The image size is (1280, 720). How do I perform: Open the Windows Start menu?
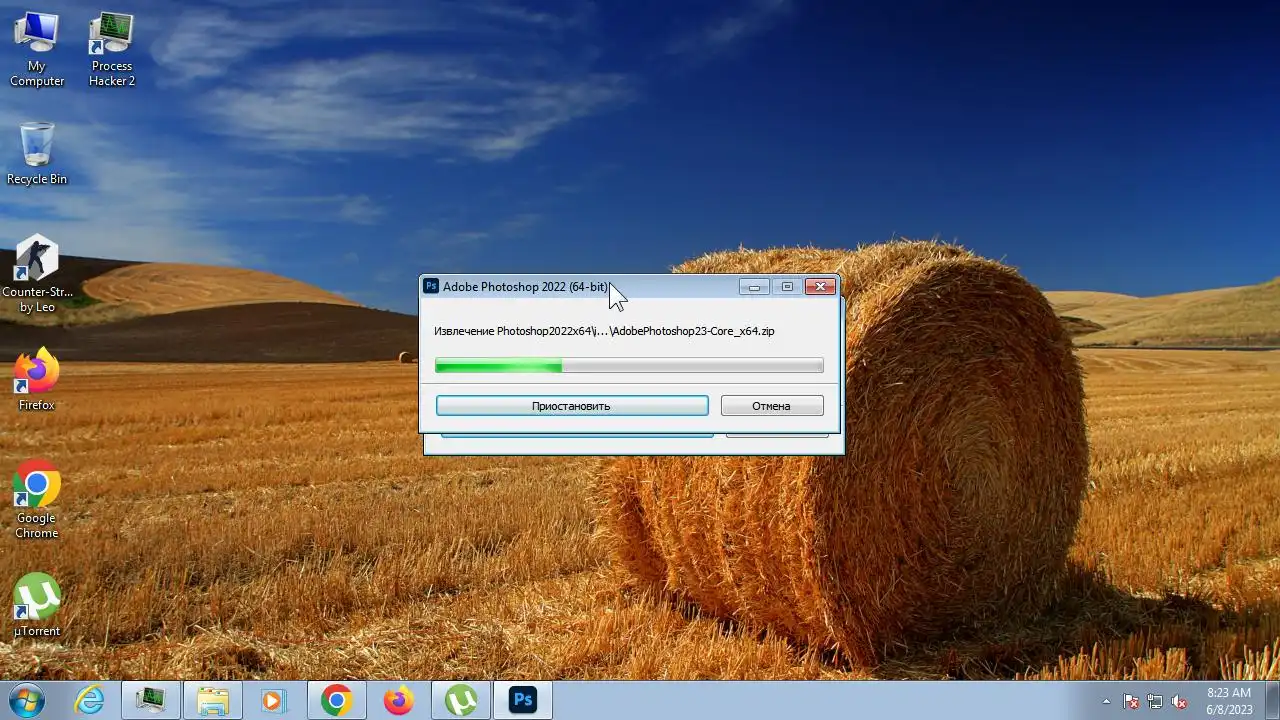(26, 700)
